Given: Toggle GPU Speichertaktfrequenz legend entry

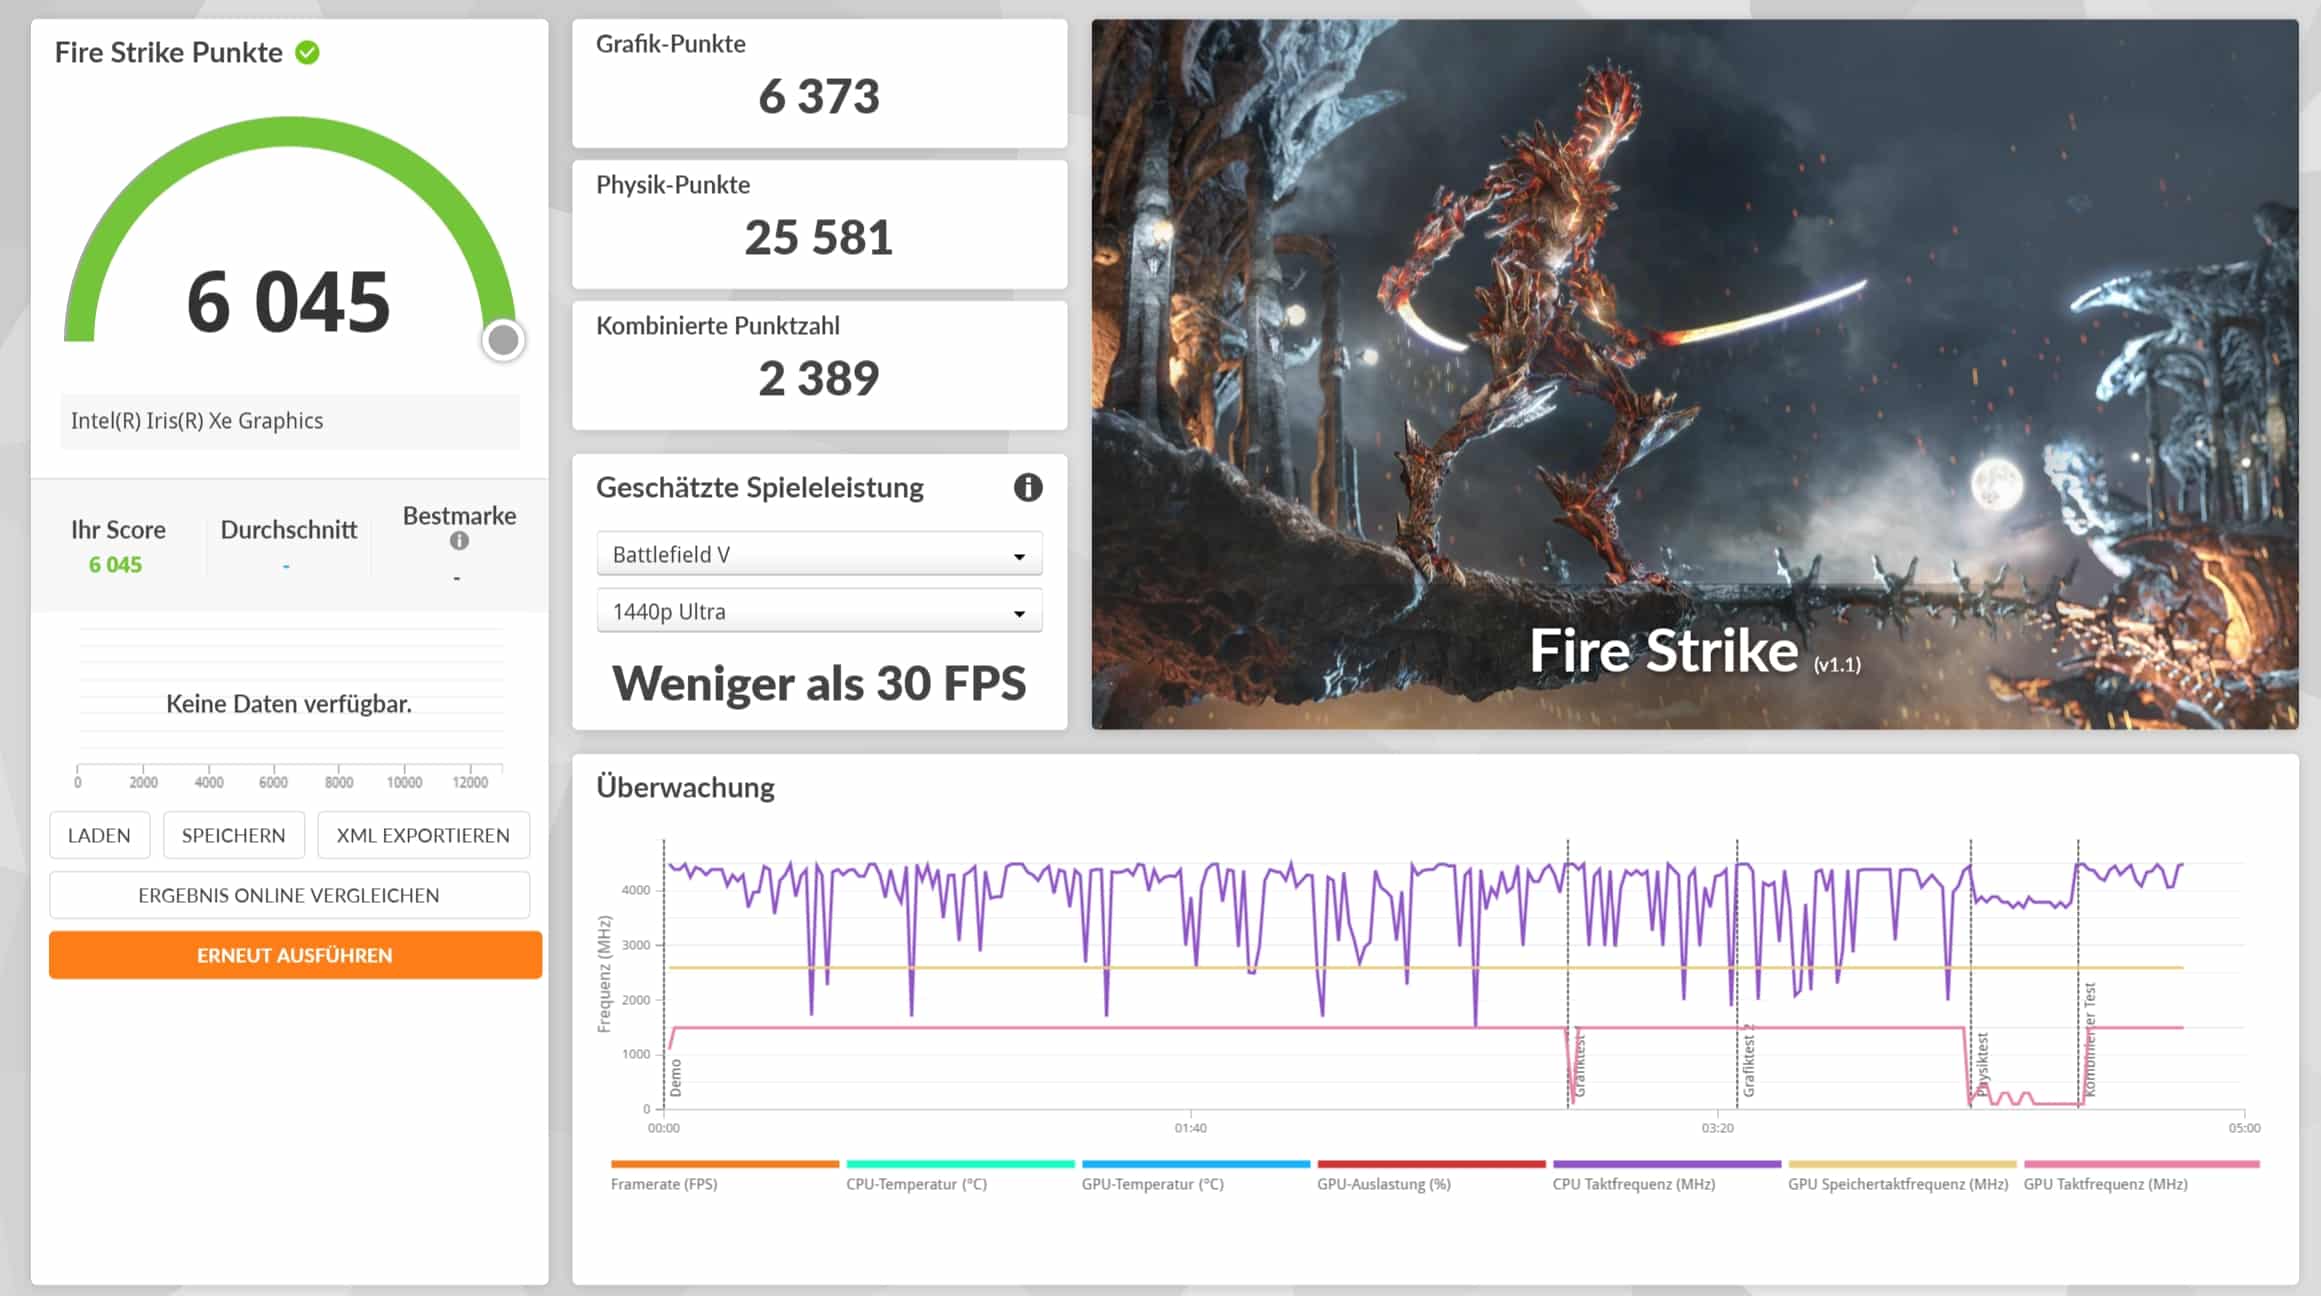Looking at the screenshot, I should point(1897,1184).
